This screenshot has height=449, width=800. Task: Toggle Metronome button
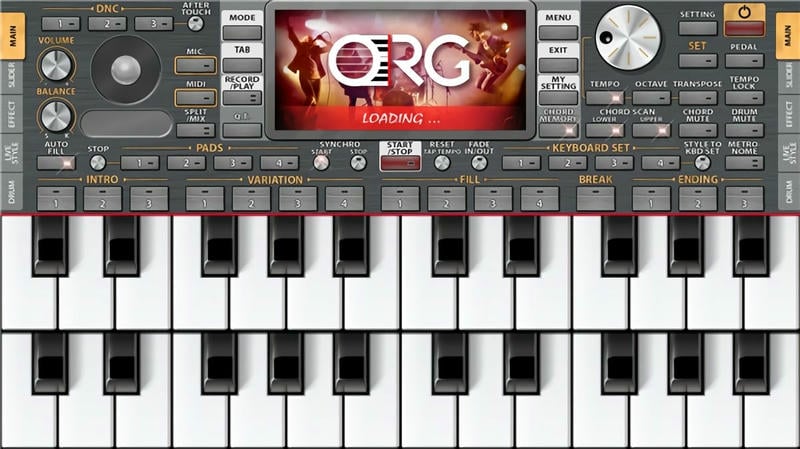744,163
